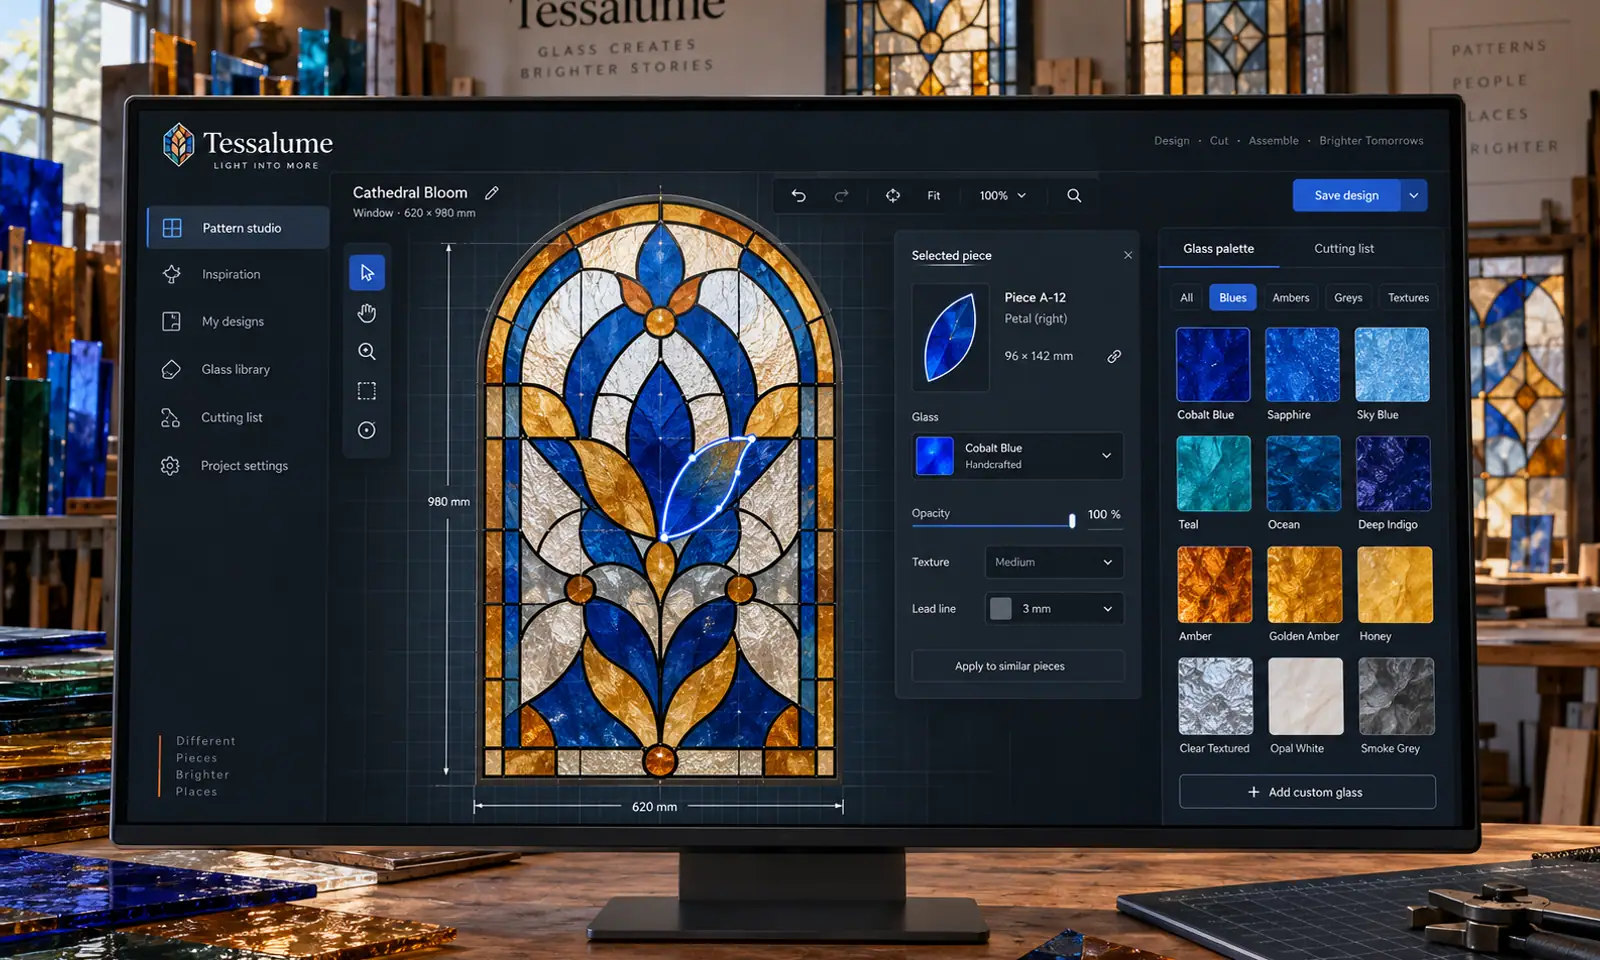
Task: Click the link icon beside 96 × 142 mm
Action: tap(1114, 357)
